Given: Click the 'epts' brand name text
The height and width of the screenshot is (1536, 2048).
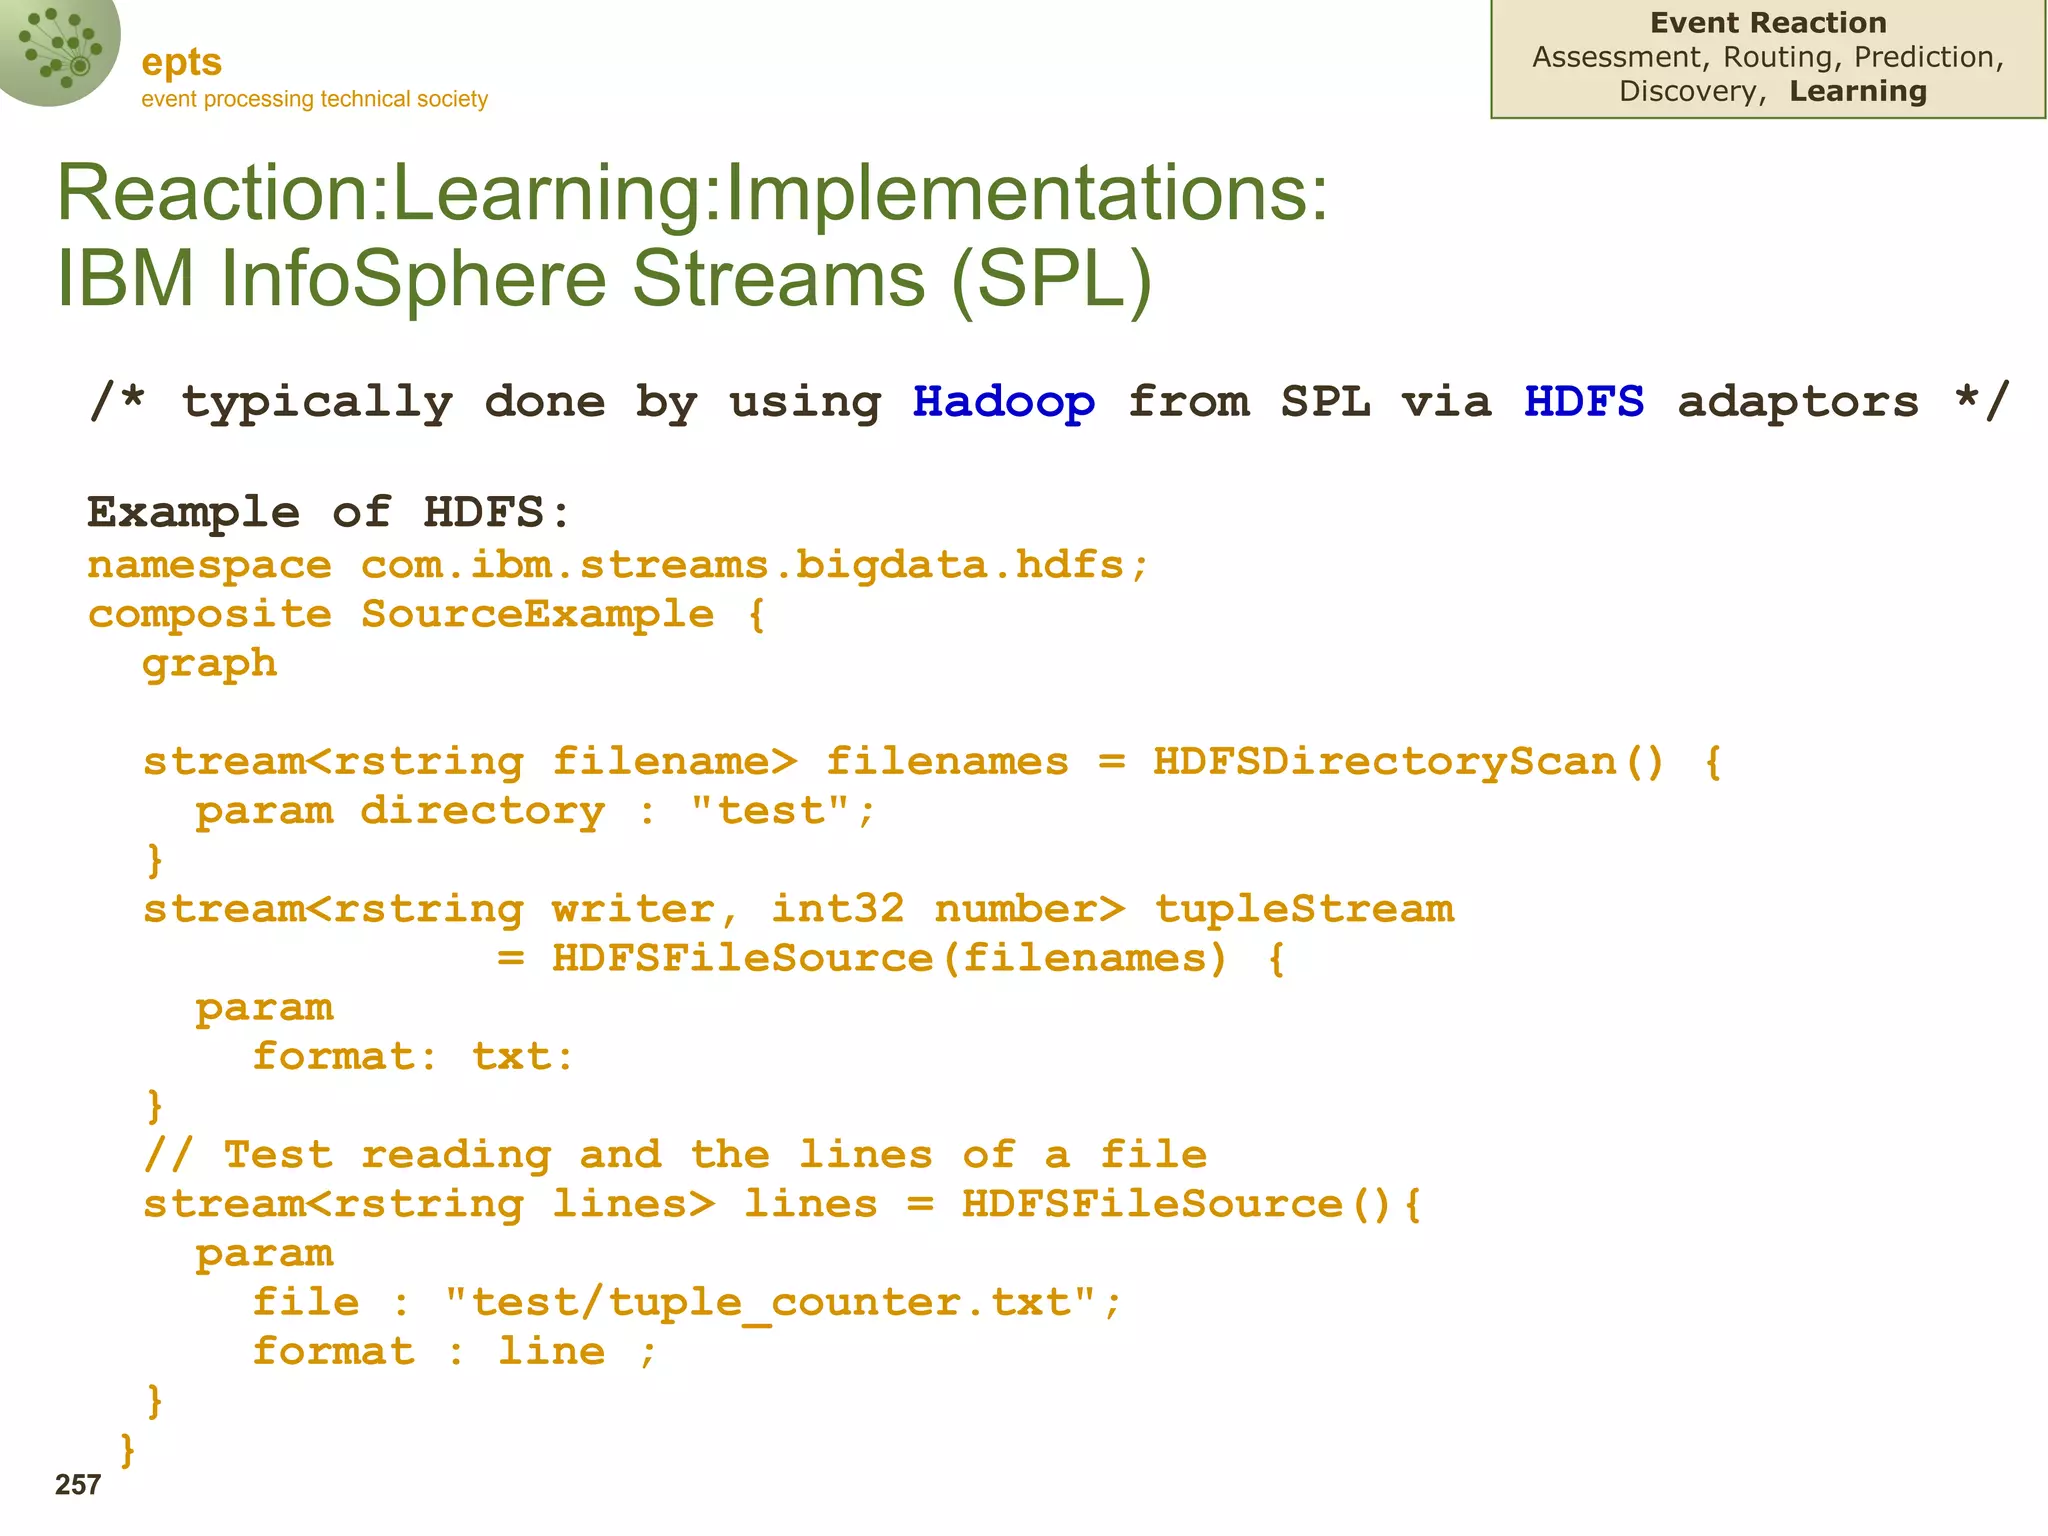Looking at the screenshot, I should (x=181, y=62).
